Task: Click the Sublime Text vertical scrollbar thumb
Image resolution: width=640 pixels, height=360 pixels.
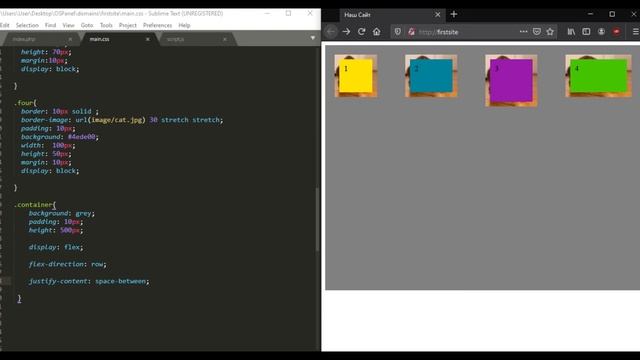Action: (x=318, y=220)
